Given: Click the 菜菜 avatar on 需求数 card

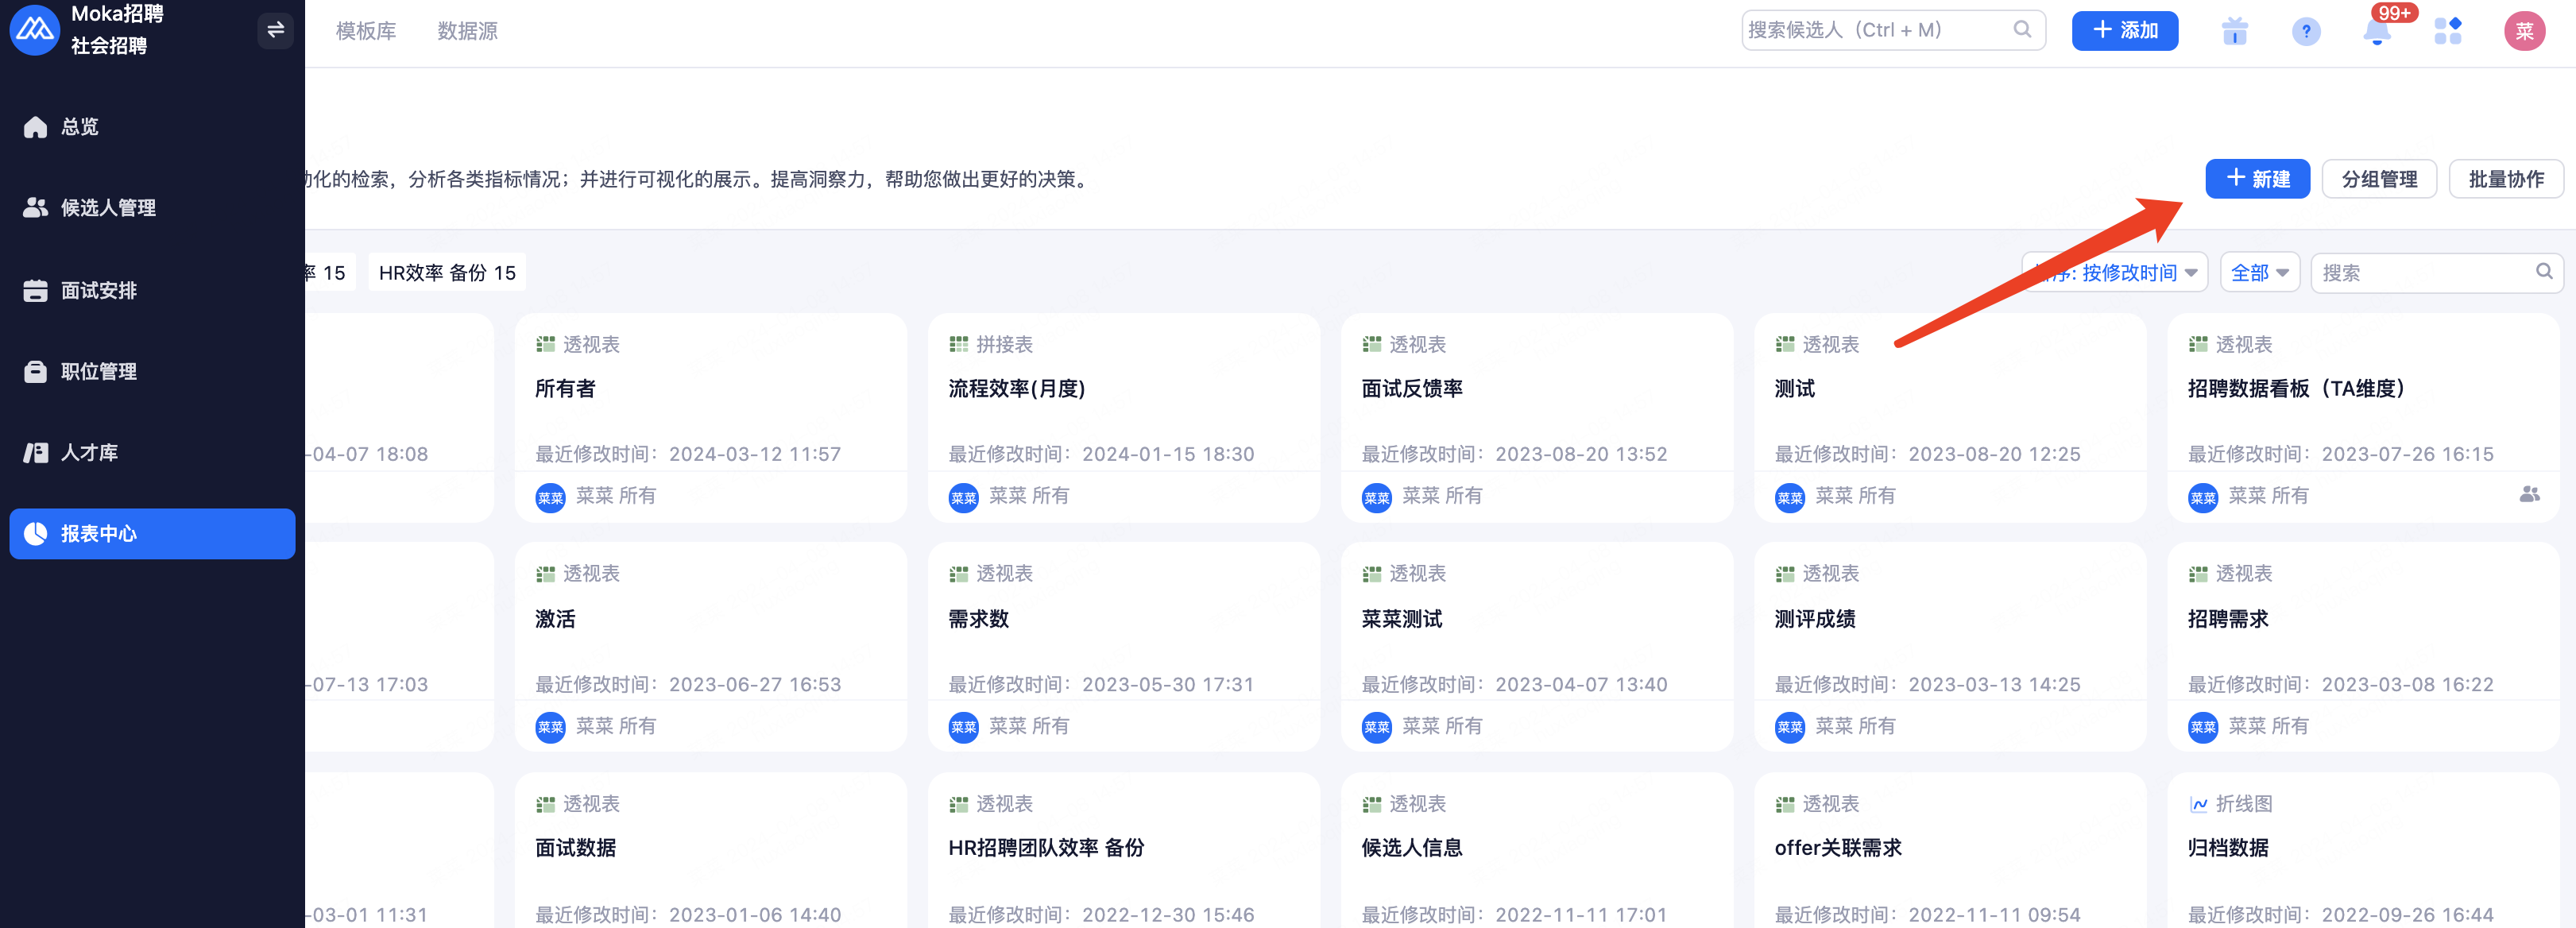Looking at the screenshot, I should (x=963, y=727).
